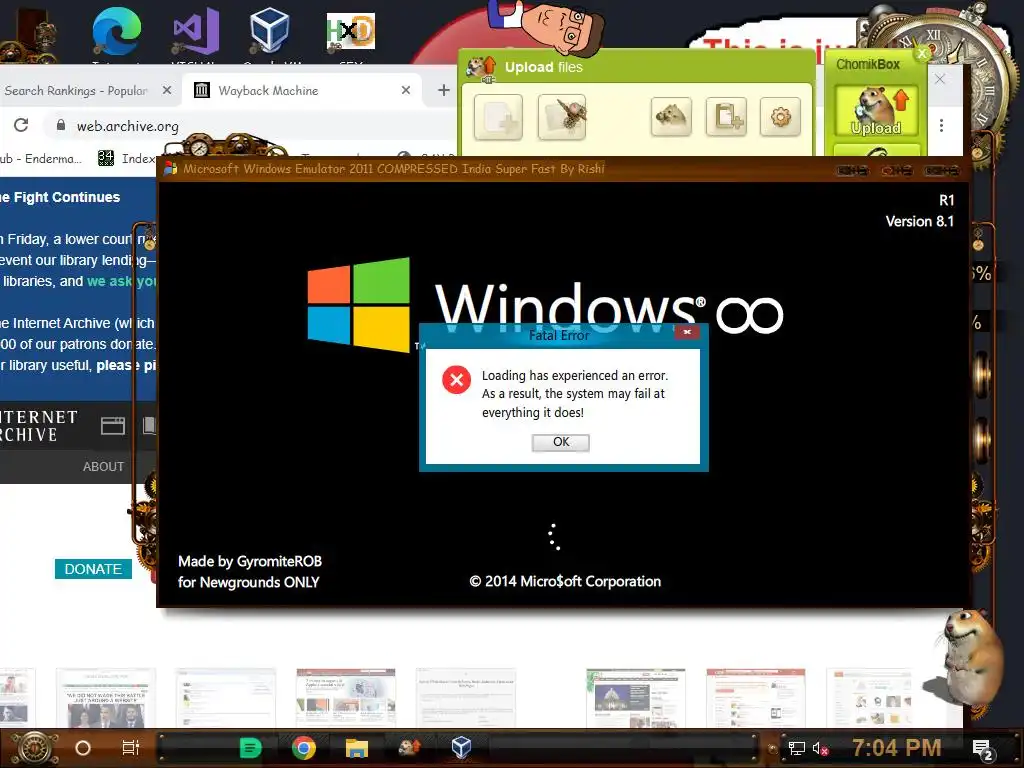The width and height of the screenshot is (1024, 768).
Task: Open File Explorer from the taskbar
Action: click(357, 748)
